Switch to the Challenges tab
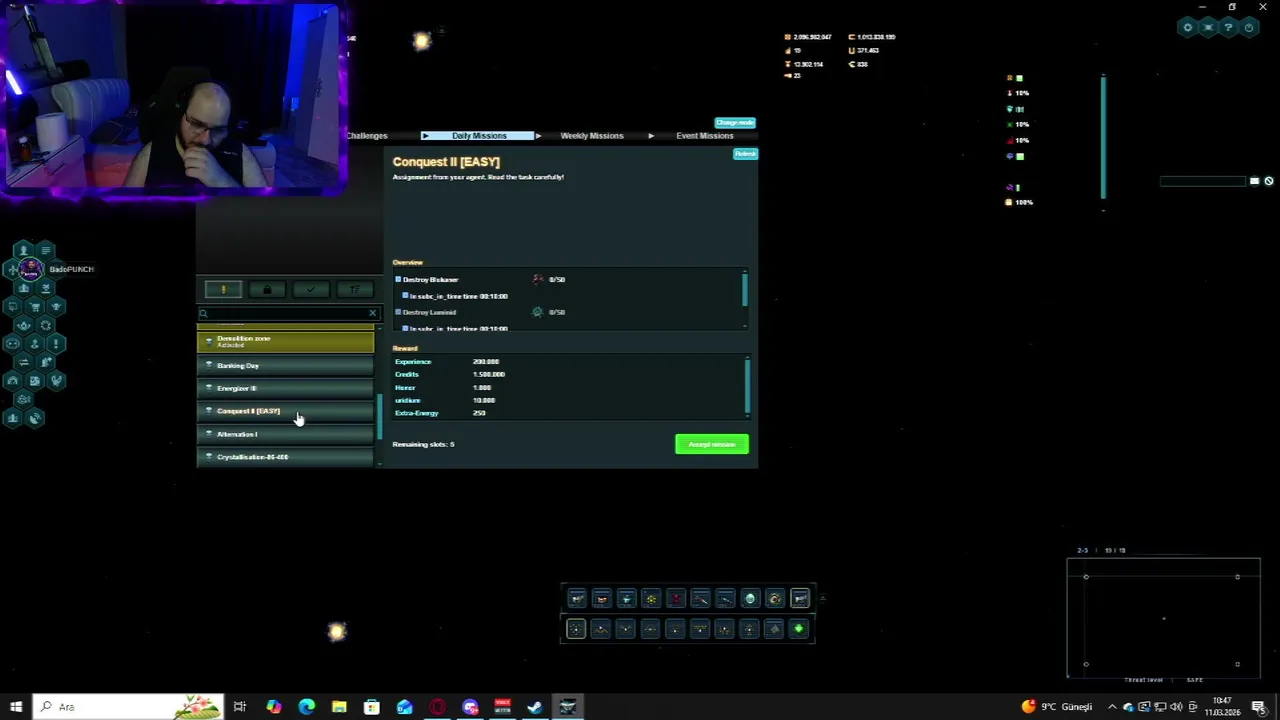 pos(367,136)
